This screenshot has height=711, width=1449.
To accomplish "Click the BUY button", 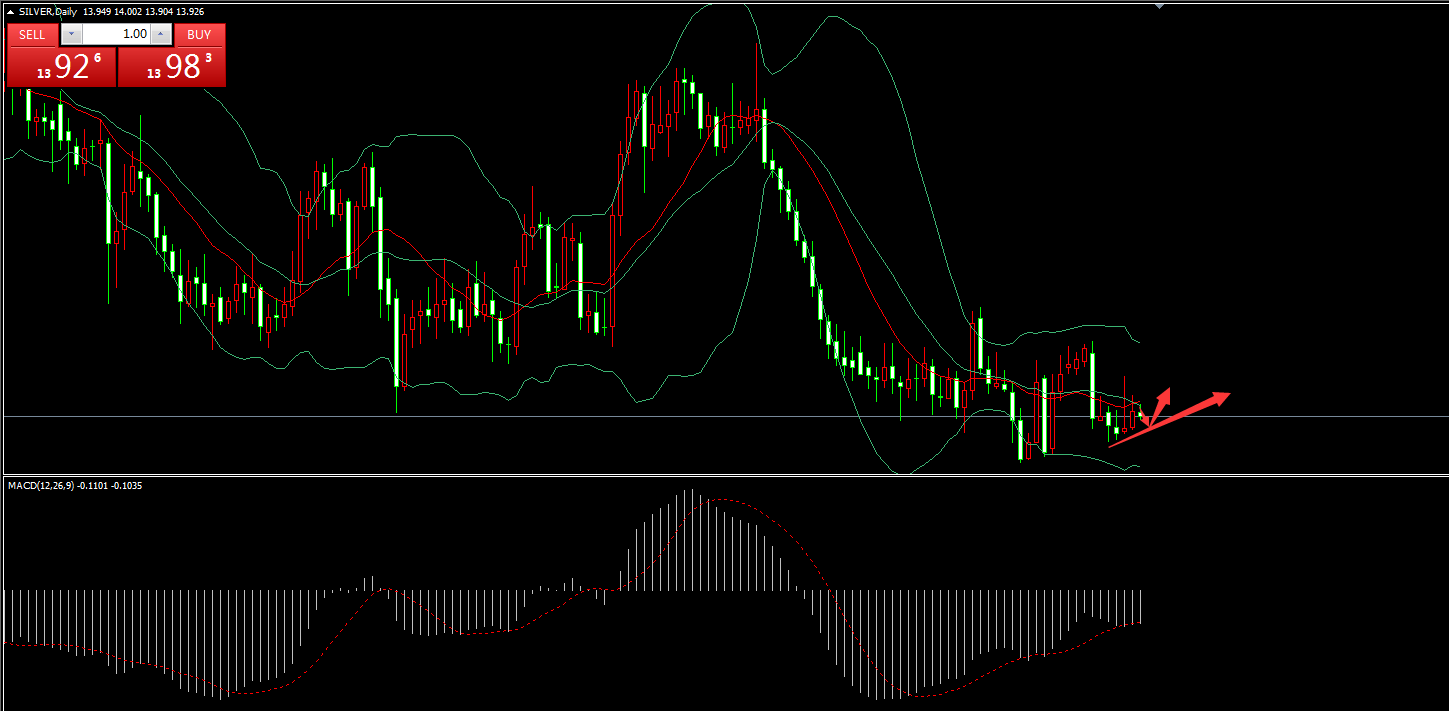I will [199, 34].
